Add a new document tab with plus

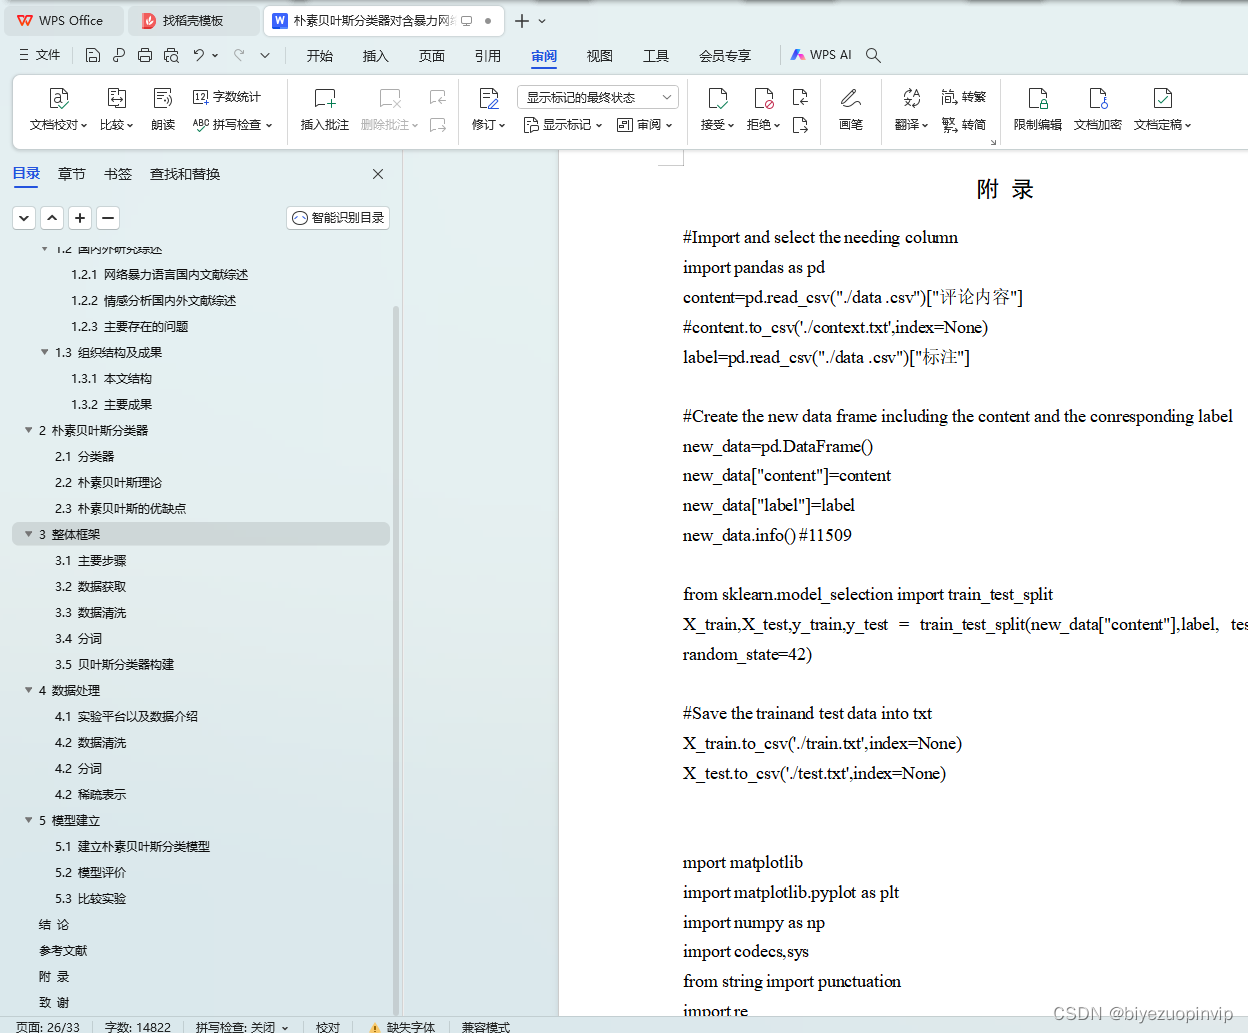522,21
